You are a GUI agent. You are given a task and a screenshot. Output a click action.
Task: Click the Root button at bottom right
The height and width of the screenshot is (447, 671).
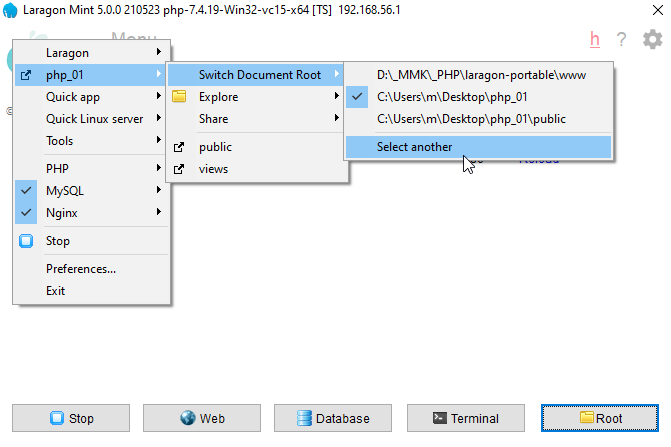(x=600, y=419)
